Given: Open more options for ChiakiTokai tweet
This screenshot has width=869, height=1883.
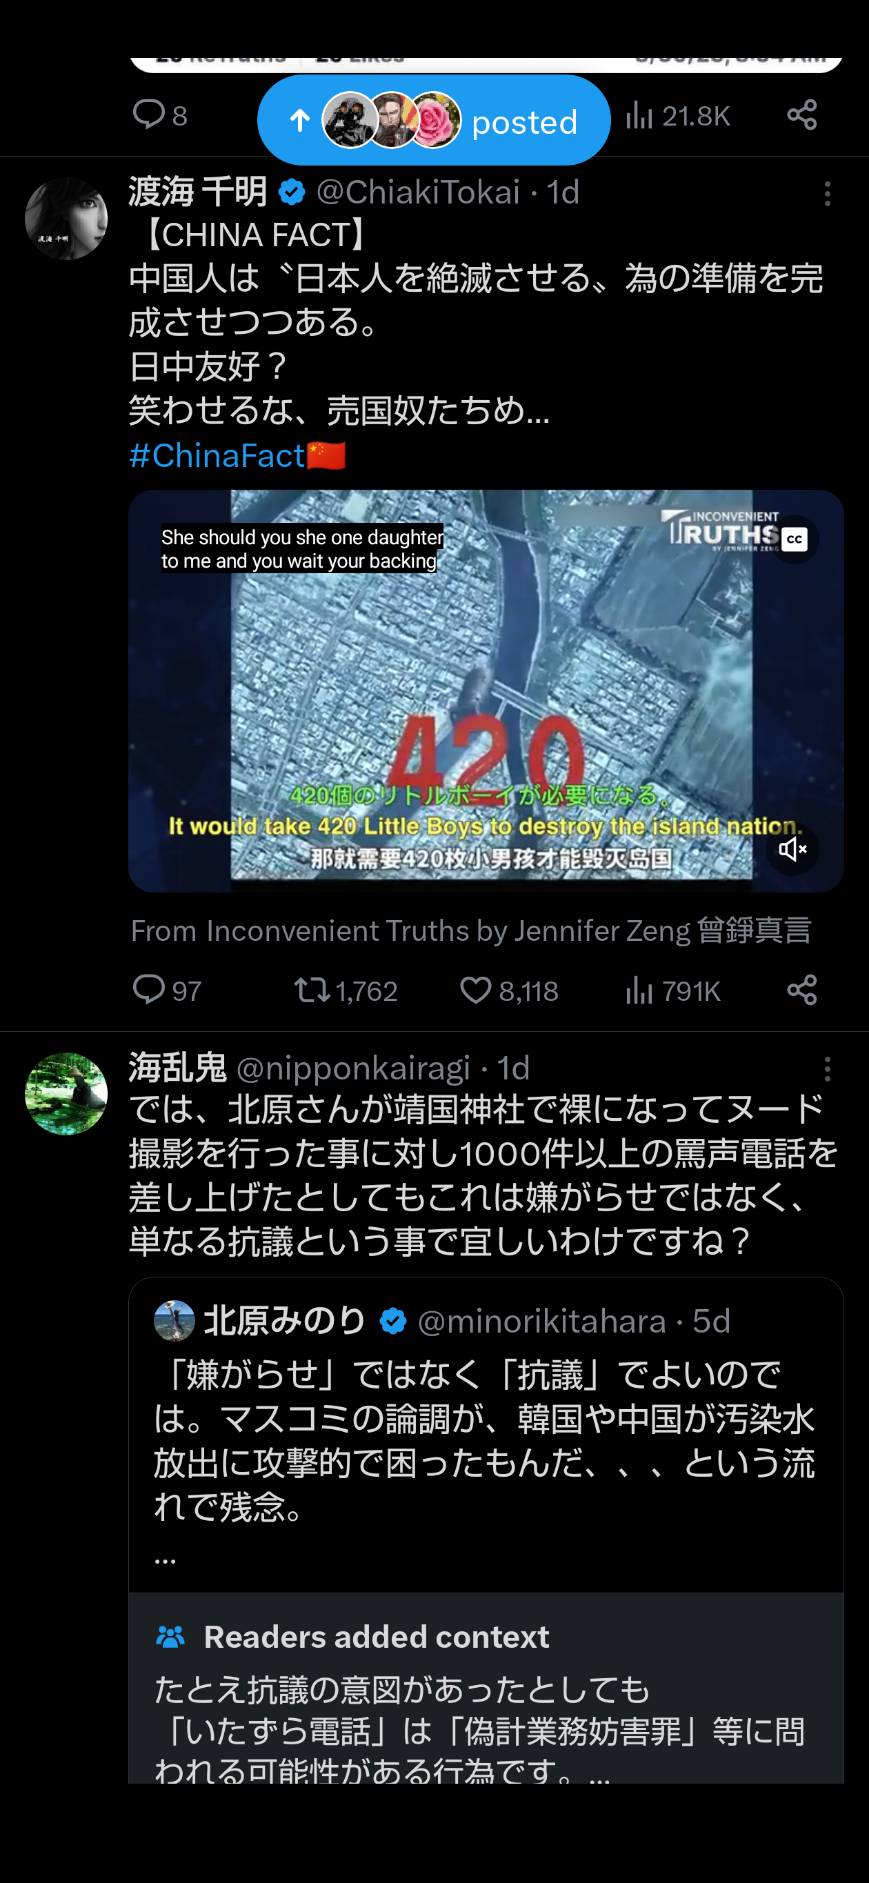Looking at the screenshot, I should click(x=827, y=194).
